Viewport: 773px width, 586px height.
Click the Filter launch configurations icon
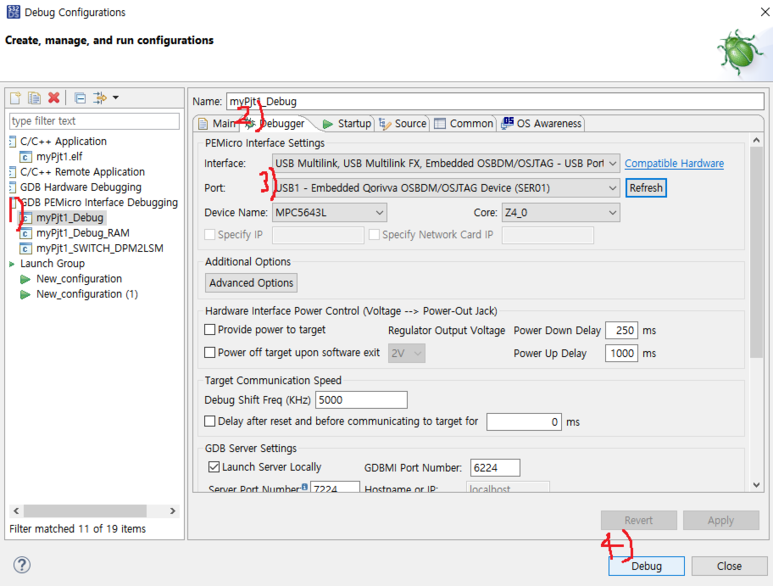click(x=100, y=98)
